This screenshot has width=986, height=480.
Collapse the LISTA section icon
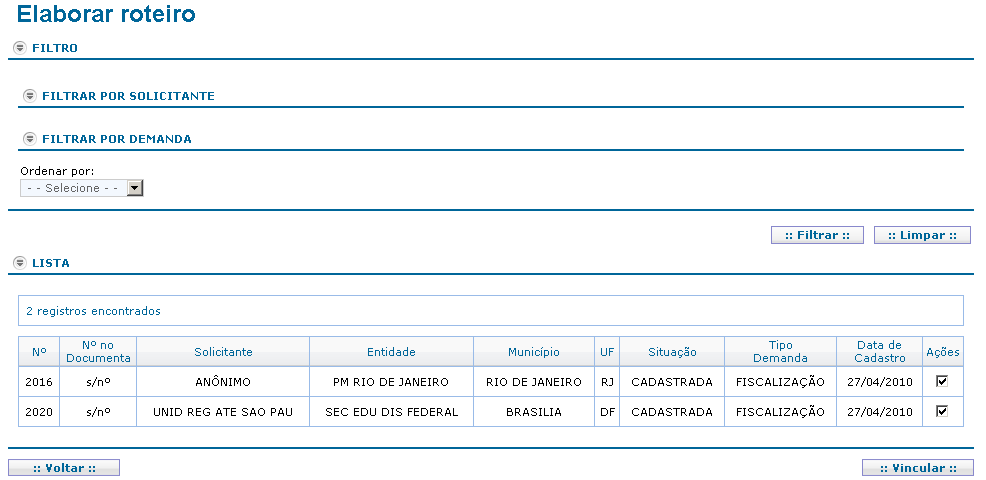tap(20, 263)
